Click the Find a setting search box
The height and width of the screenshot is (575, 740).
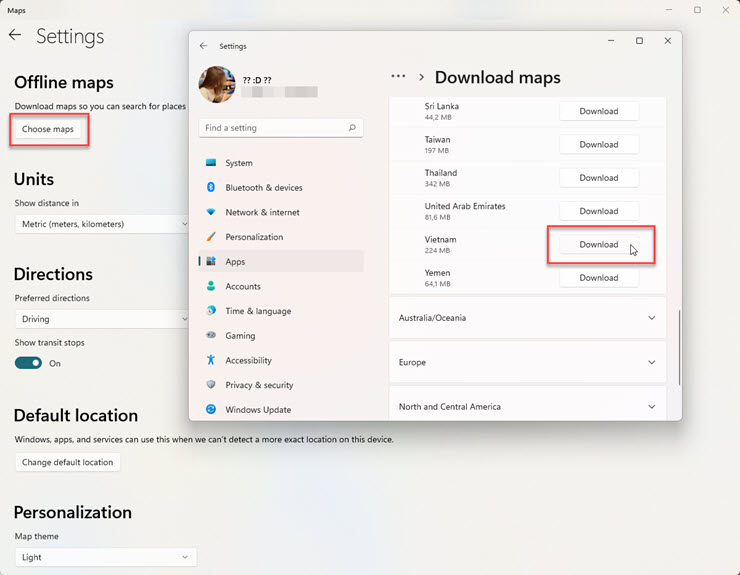[x=274, y=128]
